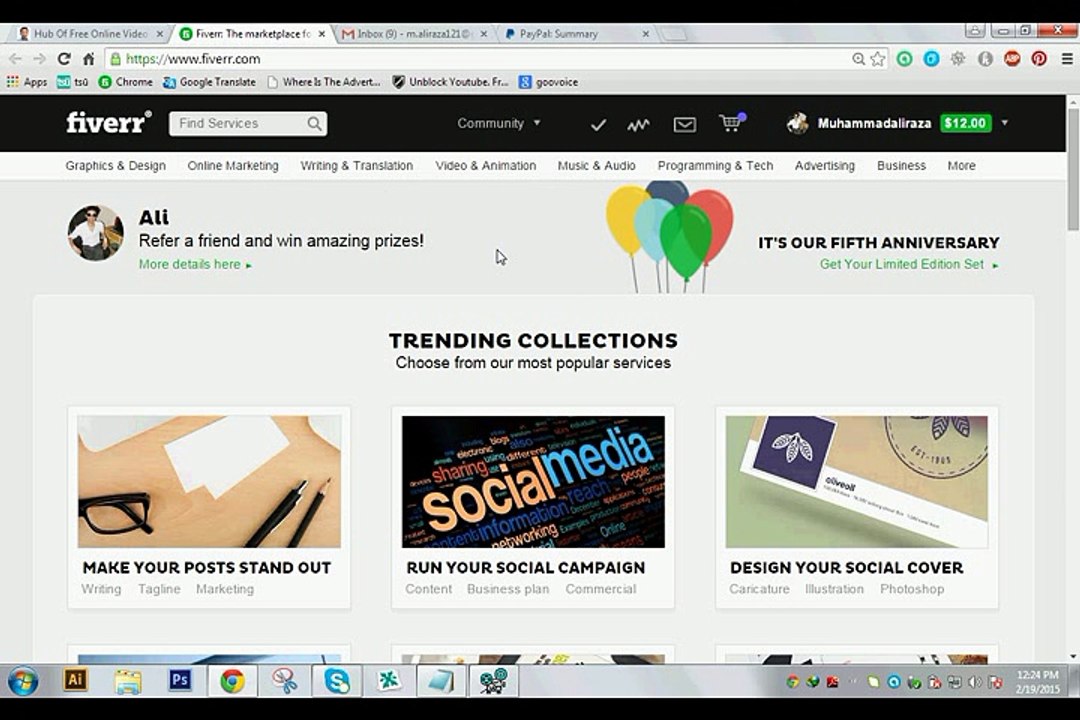Open Make Your Posts Stand Out thumbnail
Screen dimensions: 1080x720
tap(209, 482)
